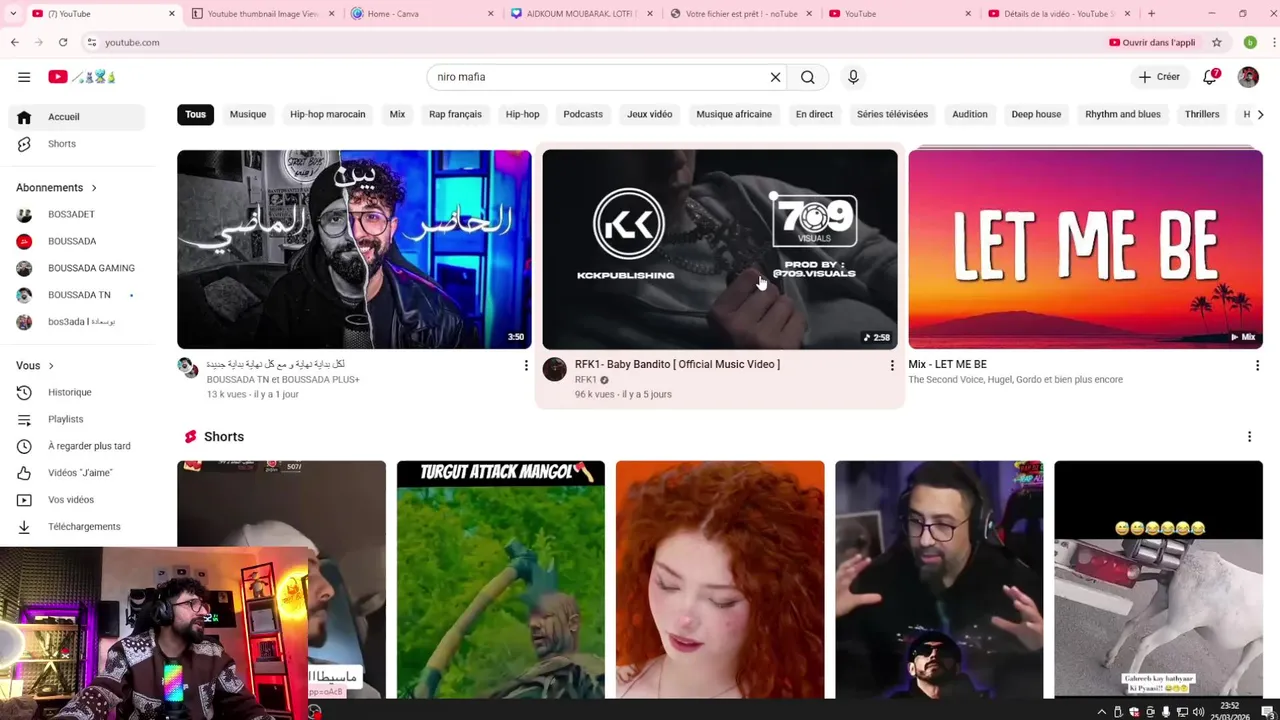Open BOUSSADA channel subscription
Viewport: 1280px width, 720px height.
point(76,241)
